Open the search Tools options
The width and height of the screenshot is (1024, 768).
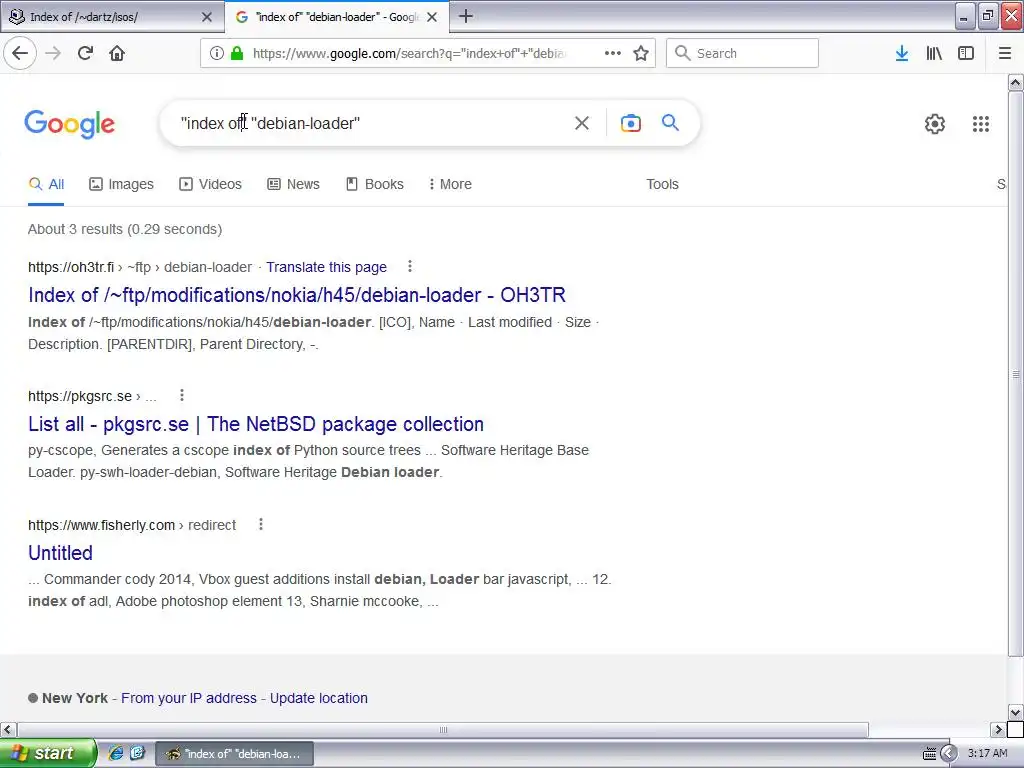coord(662,184)
